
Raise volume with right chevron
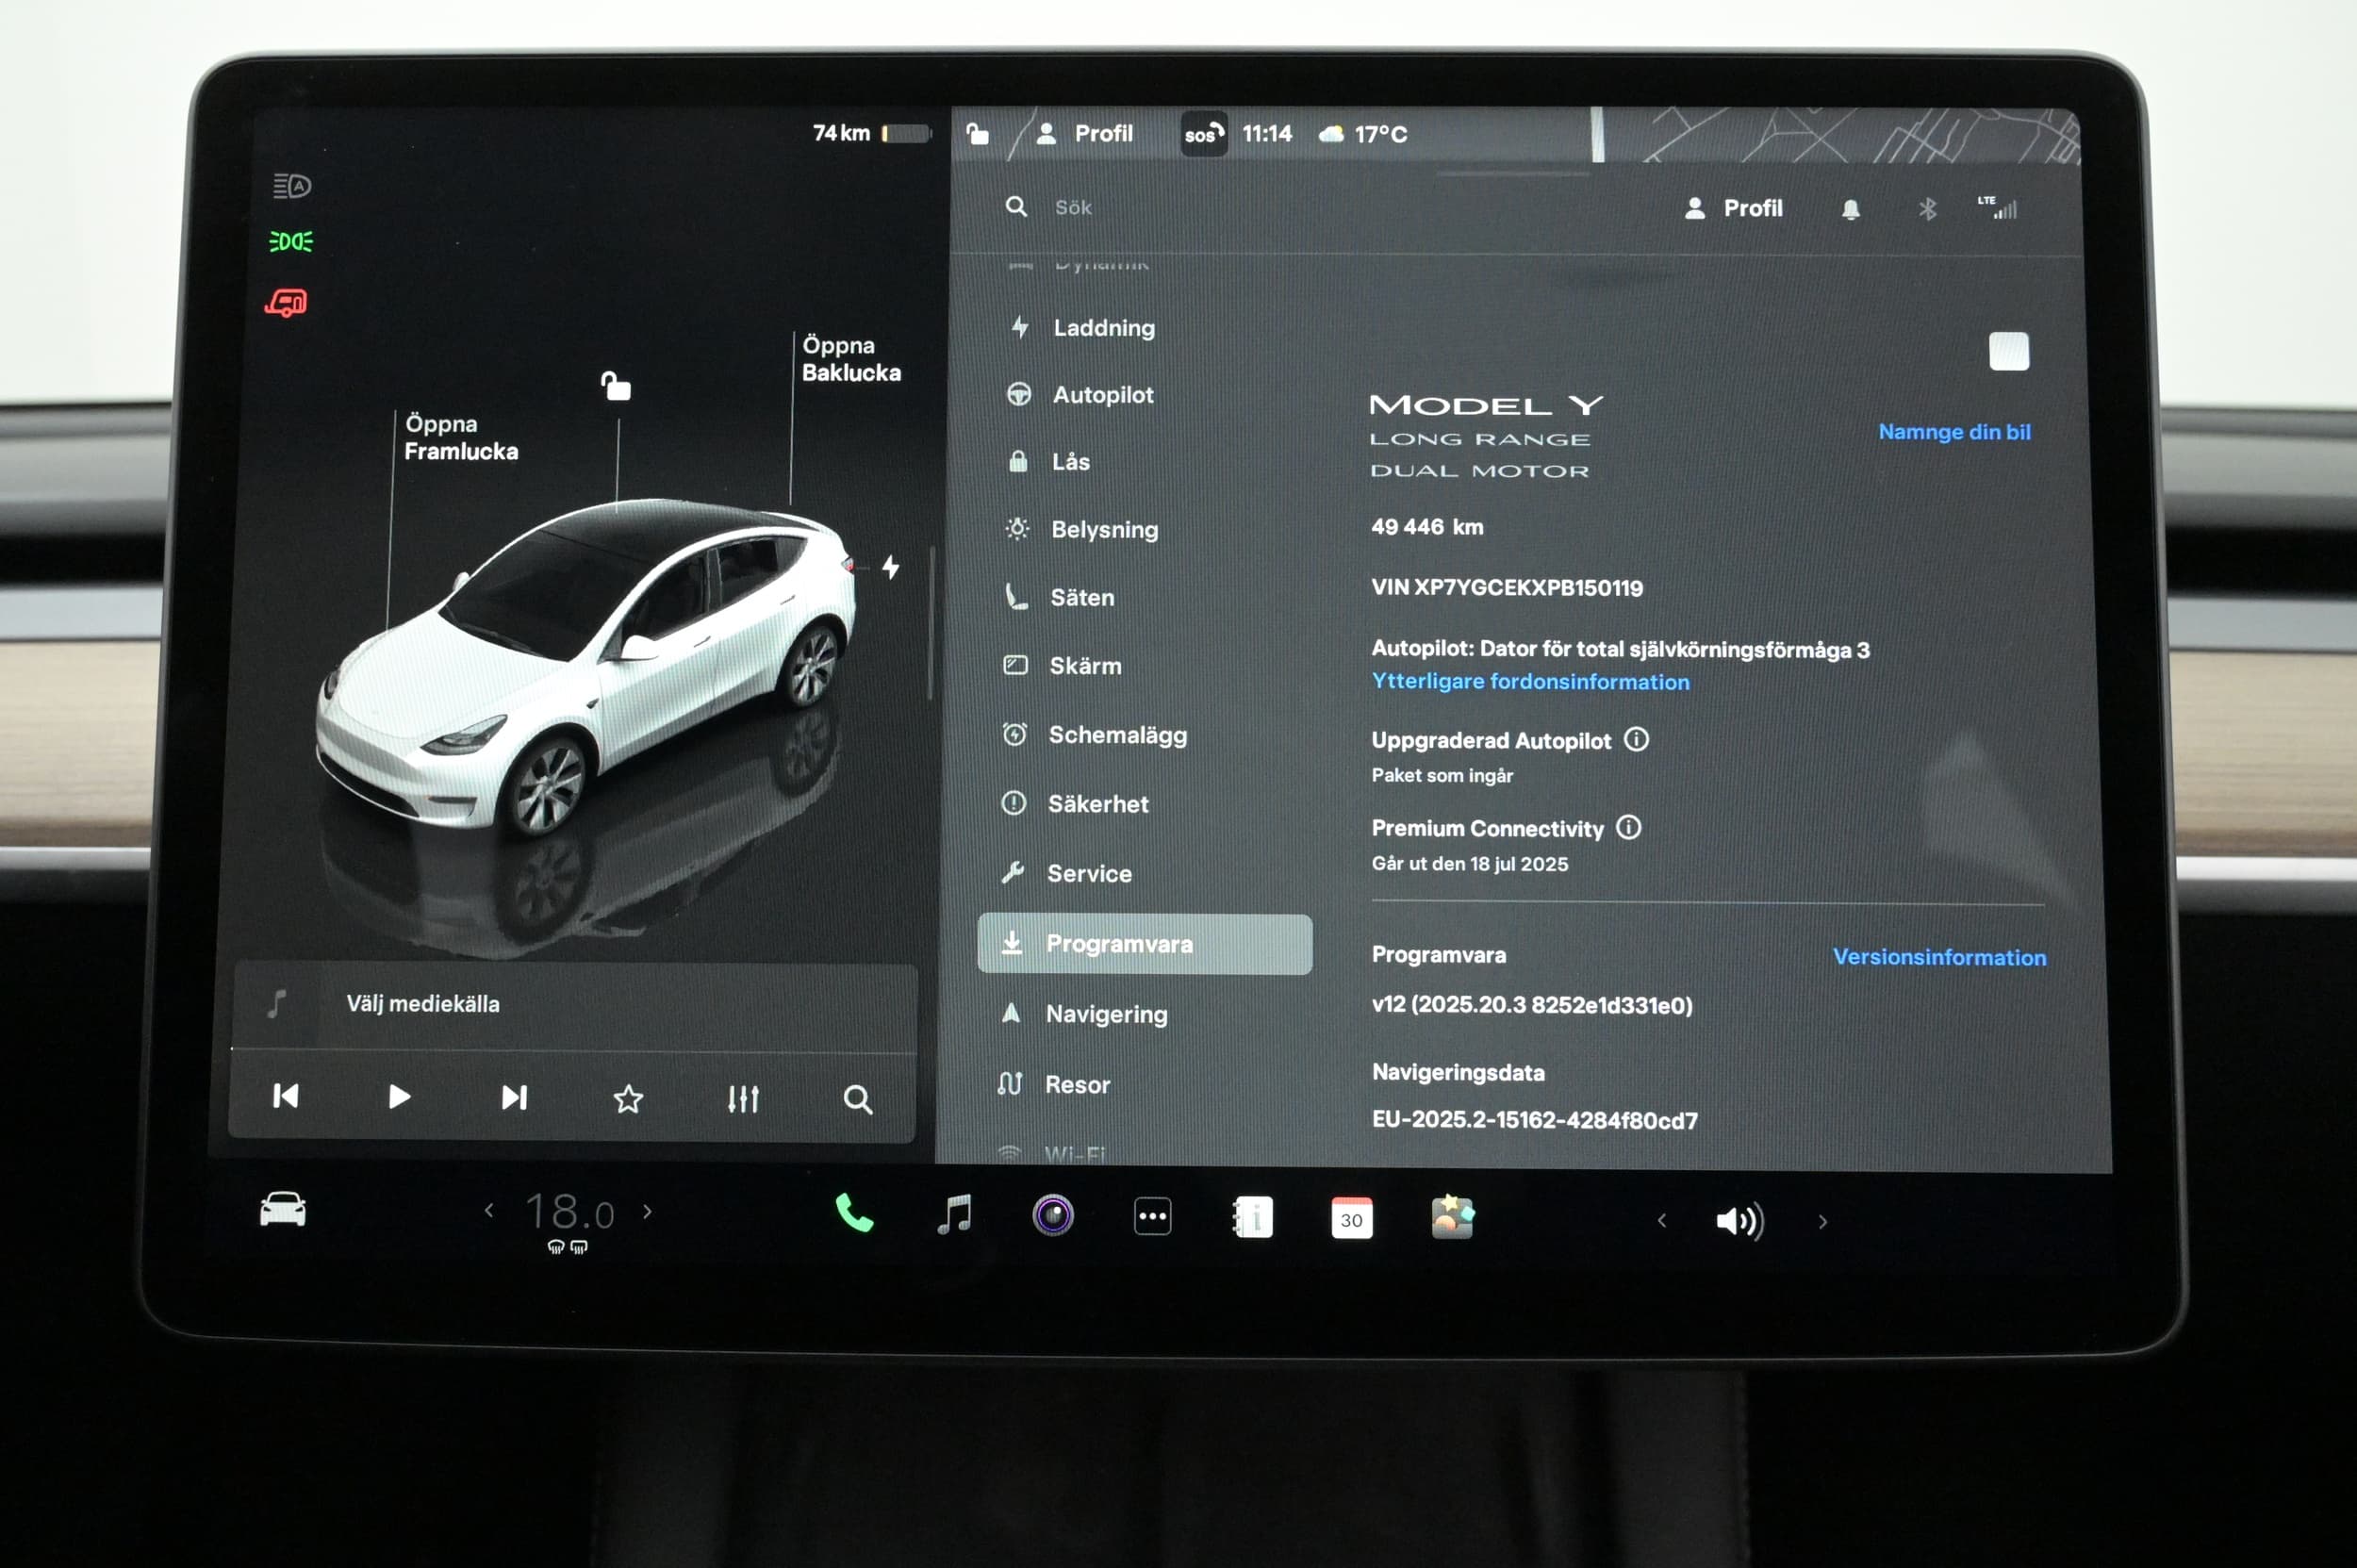1823,1221
